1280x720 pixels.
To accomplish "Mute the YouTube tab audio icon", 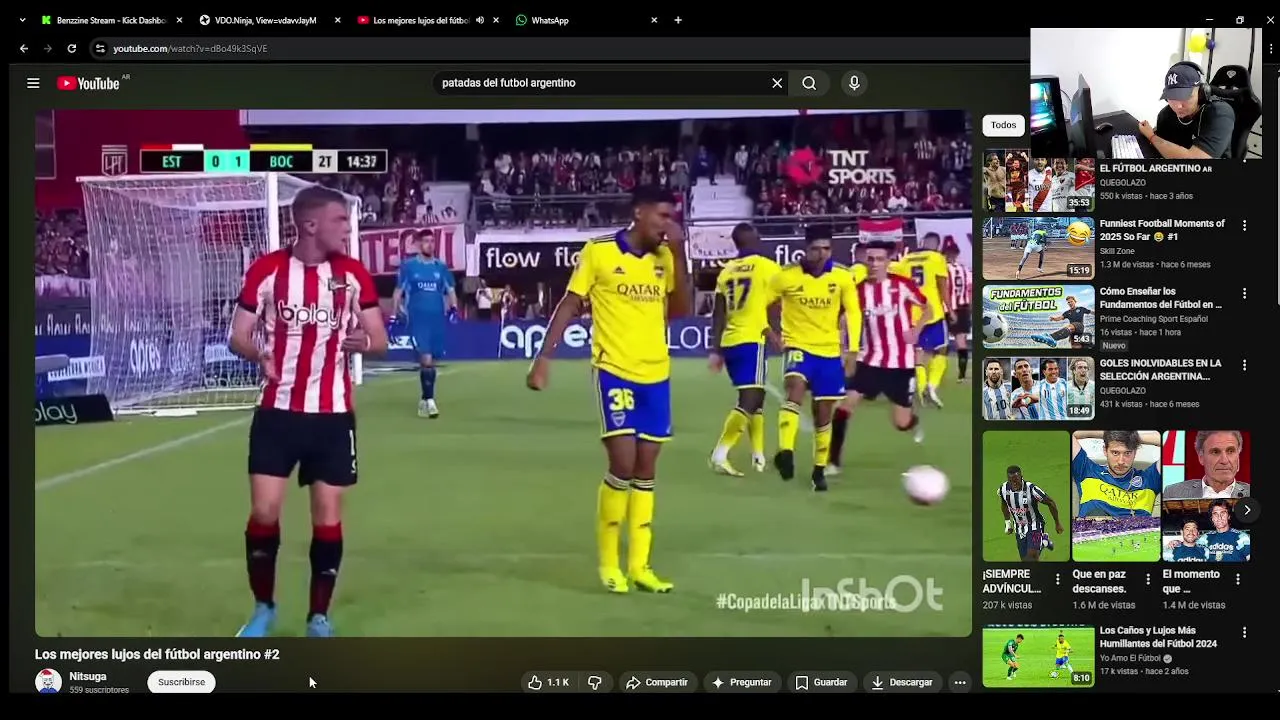I will [480, 20].
